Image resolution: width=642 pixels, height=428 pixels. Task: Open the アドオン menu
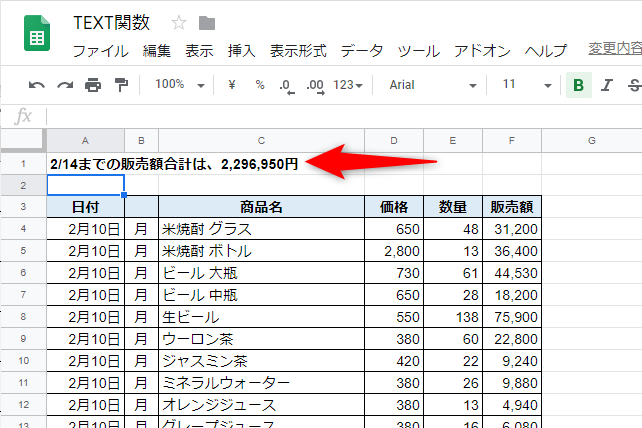(x=482, y=51)
